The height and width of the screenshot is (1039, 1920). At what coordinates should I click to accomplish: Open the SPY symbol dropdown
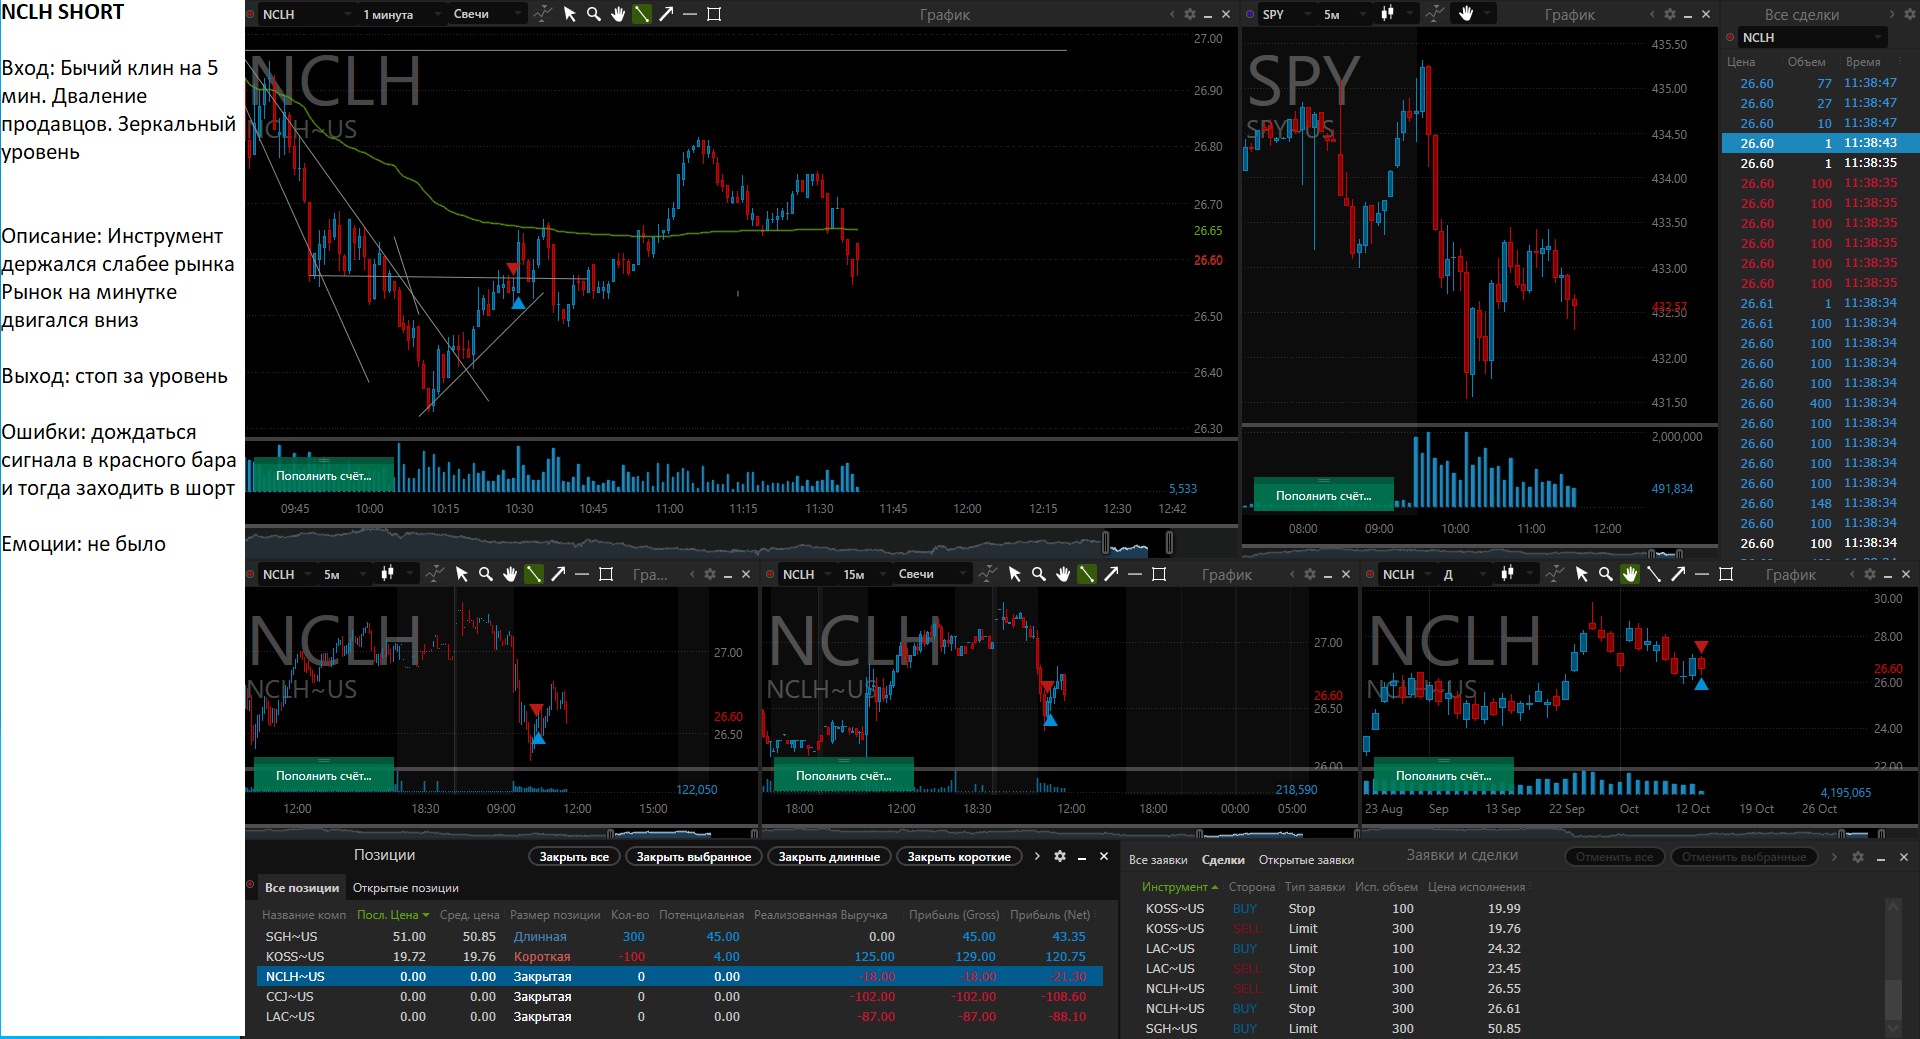coord(1286,14)
